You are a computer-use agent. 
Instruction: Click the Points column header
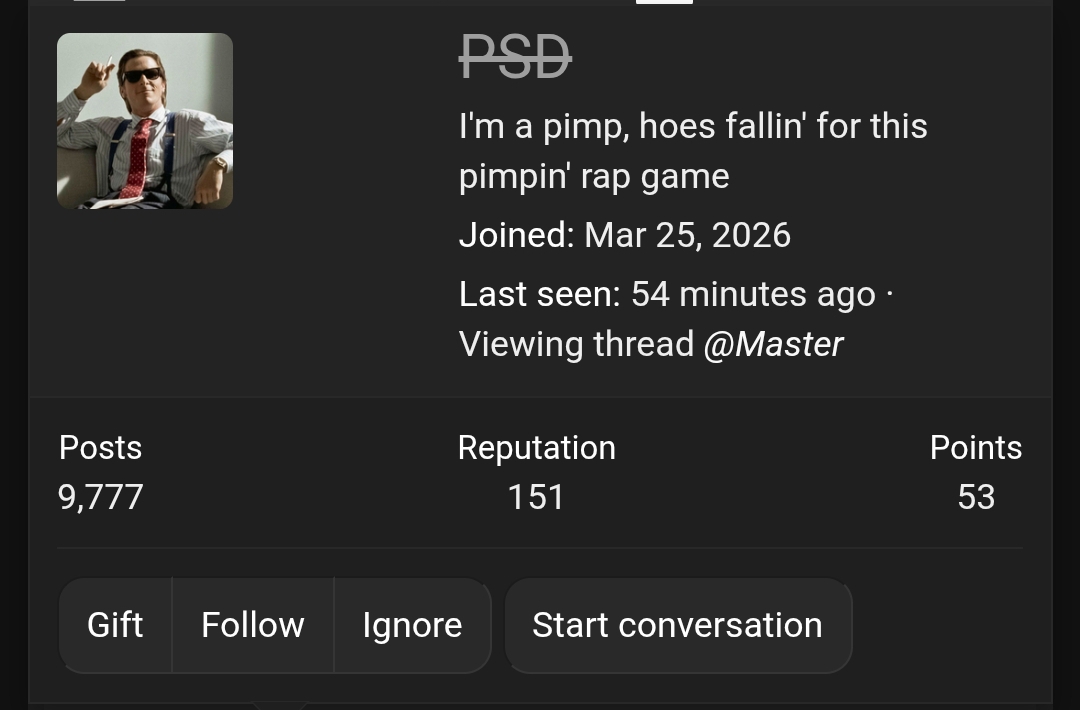975,448
